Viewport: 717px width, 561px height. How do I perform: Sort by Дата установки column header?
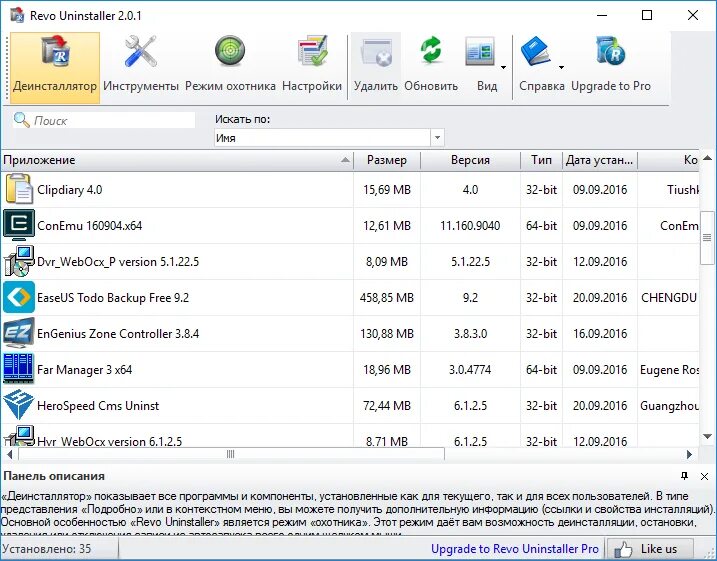click(x=599, y=160)
